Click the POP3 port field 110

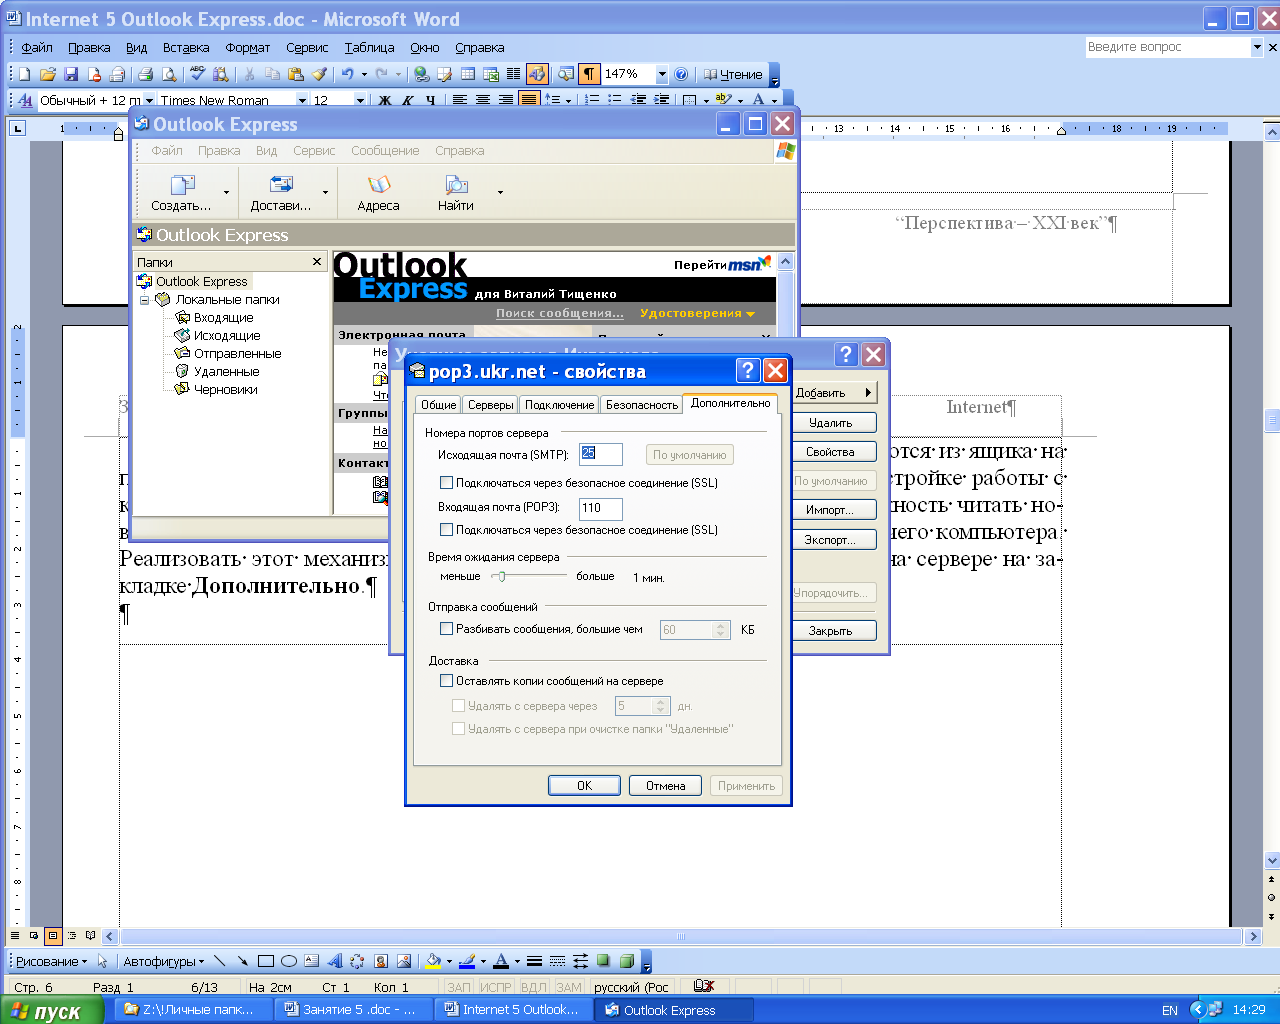pos(601,508)
